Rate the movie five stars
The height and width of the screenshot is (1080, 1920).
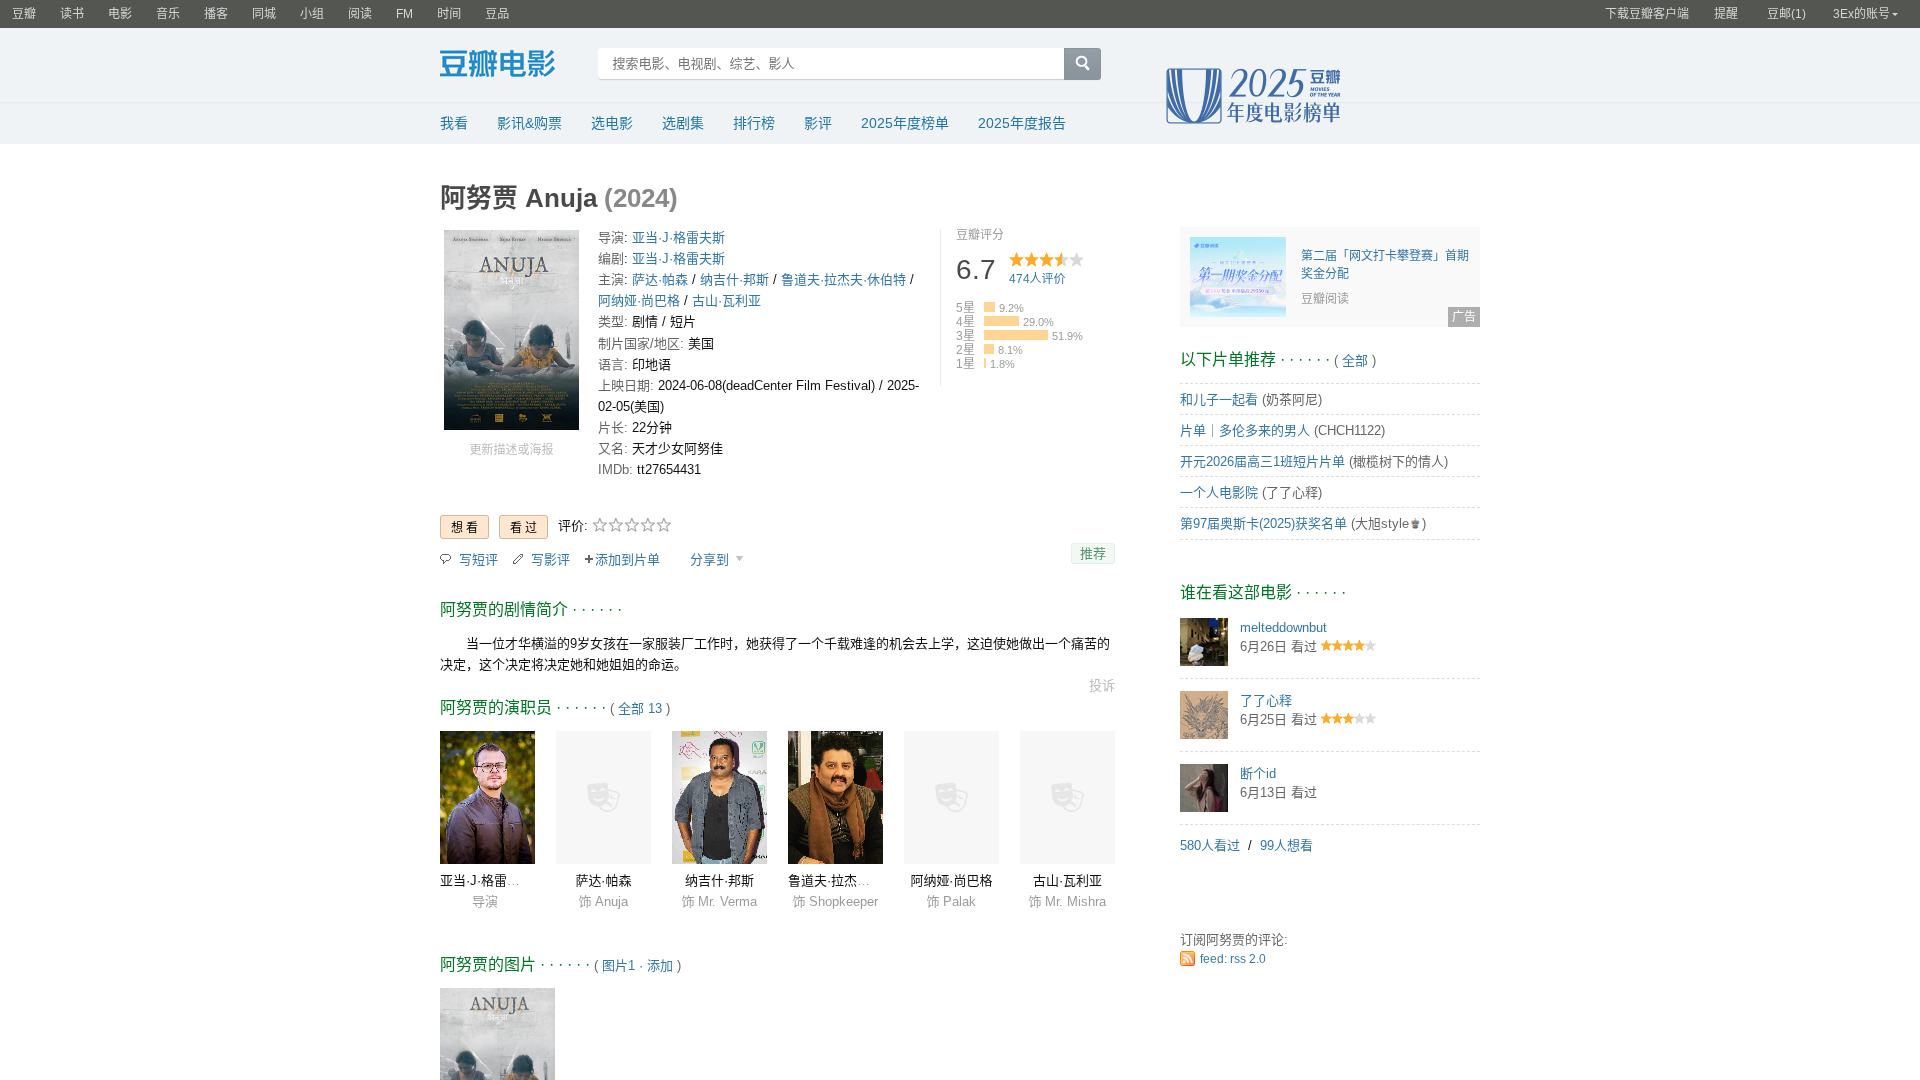(664, 525)
